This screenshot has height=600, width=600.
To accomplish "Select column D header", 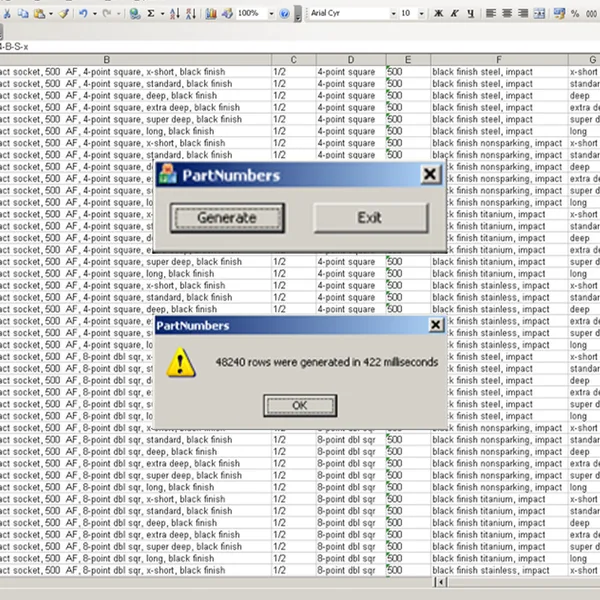I will coord(351,60).
